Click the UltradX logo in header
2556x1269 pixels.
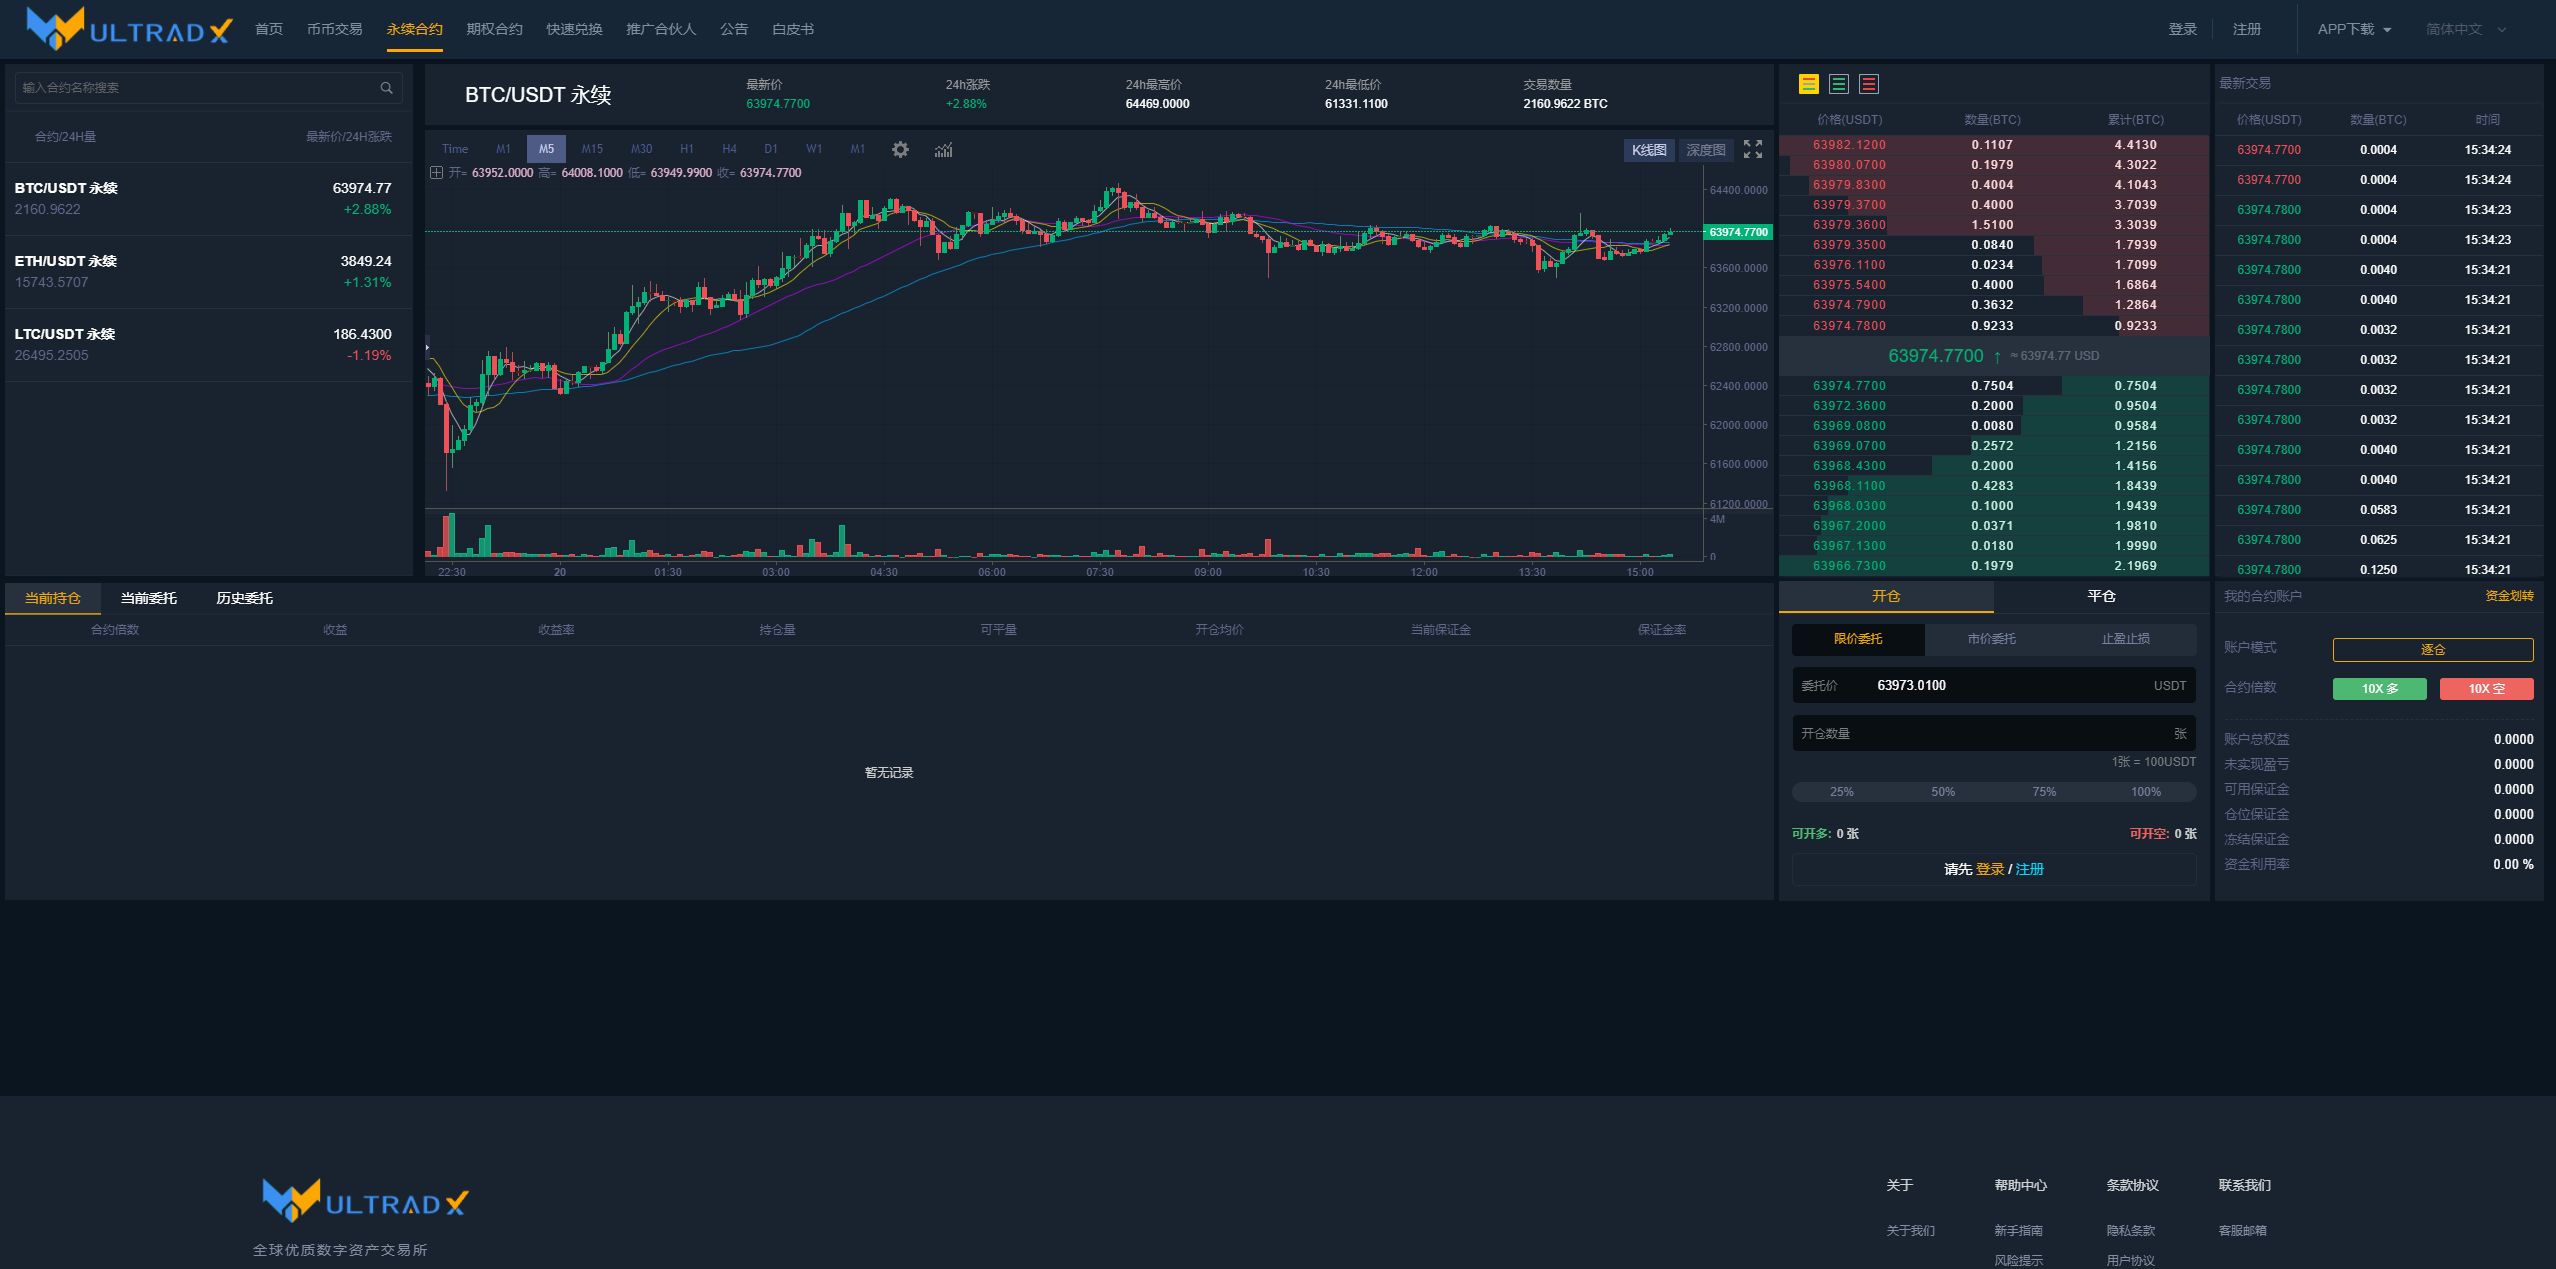click(x=130, y=29)
